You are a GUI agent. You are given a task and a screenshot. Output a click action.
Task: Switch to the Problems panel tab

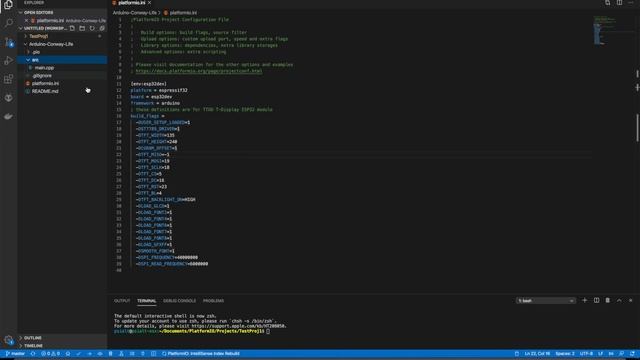click(213, 301)
